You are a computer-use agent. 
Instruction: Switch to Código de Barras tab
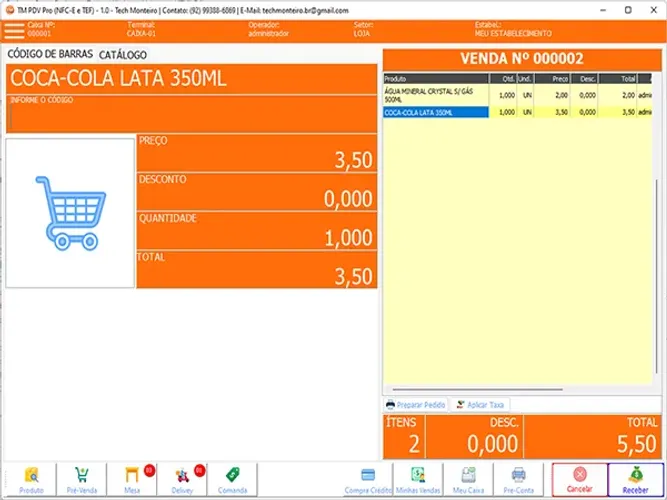tap(50, 54)
